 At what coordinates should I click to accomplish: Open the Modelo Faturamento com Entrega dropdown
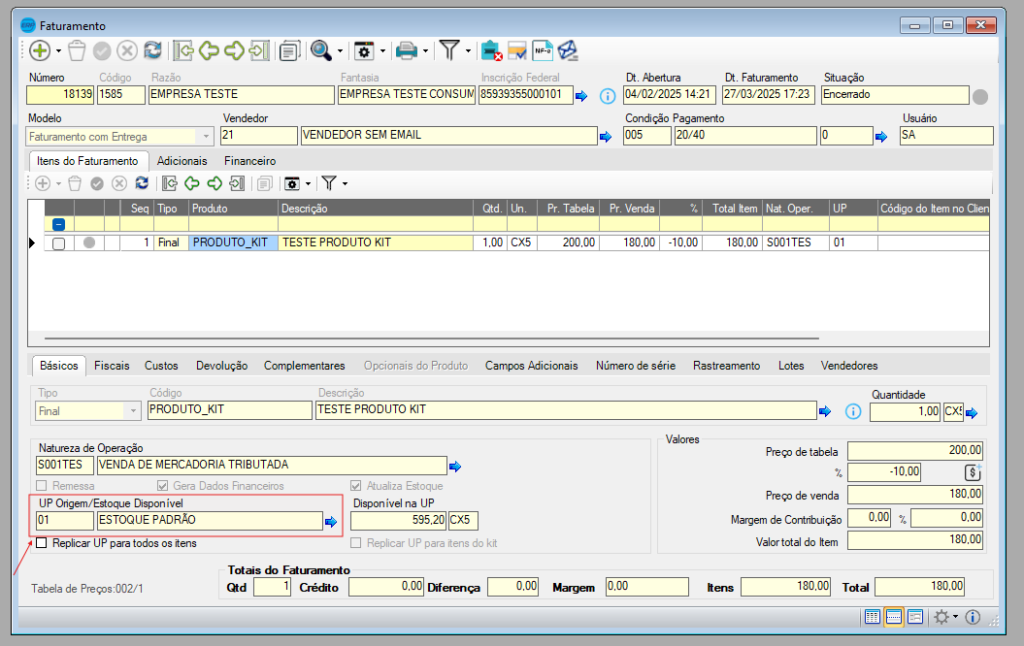(206, 137)
